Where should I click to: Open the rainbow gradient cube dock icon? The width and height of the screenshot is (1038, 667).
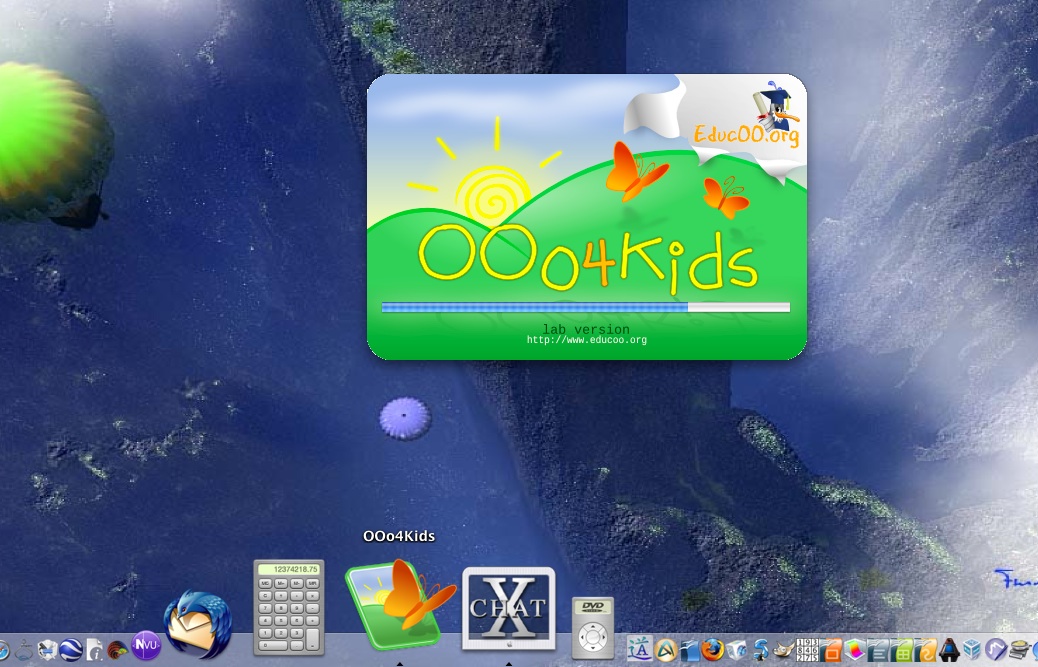[855, 650]
